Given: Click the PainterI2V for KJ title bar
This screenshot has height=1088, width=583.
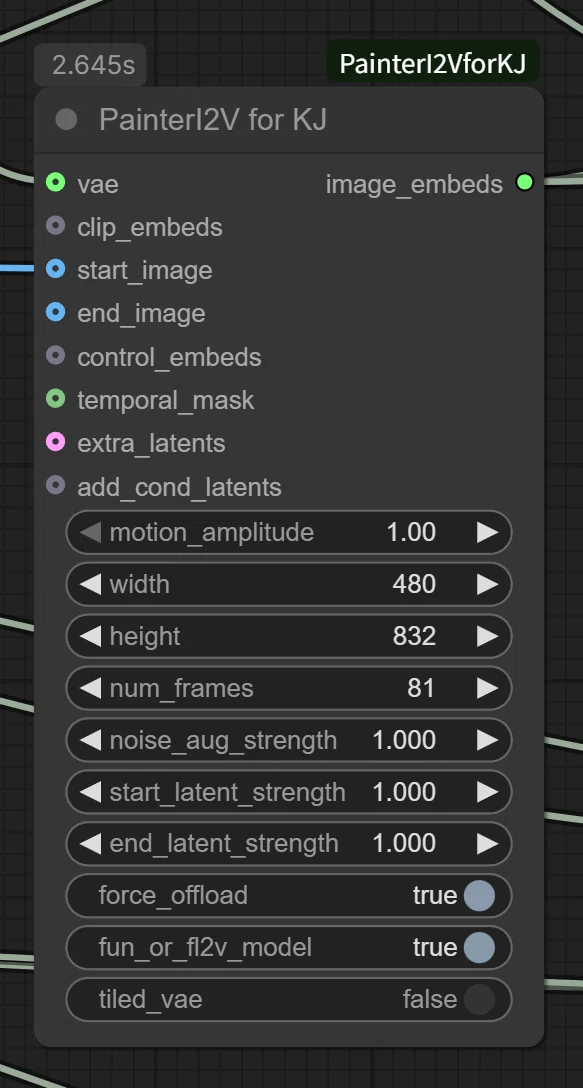Looking at the screenshot, I should click(x=289, y=120).
